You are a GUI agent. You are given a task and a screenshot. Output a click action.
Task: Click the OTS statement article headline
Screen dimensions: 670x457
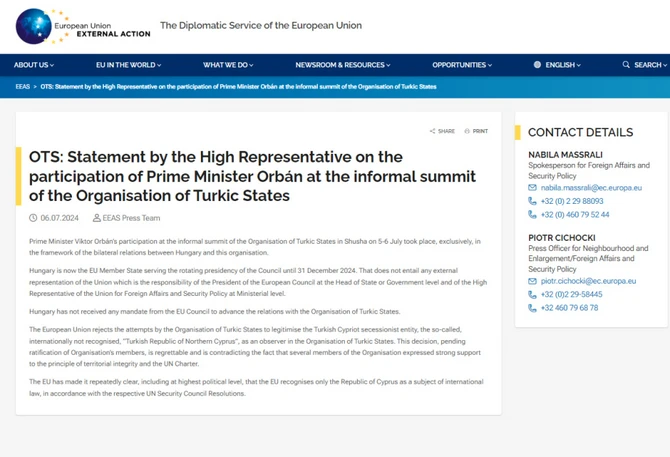252,176
